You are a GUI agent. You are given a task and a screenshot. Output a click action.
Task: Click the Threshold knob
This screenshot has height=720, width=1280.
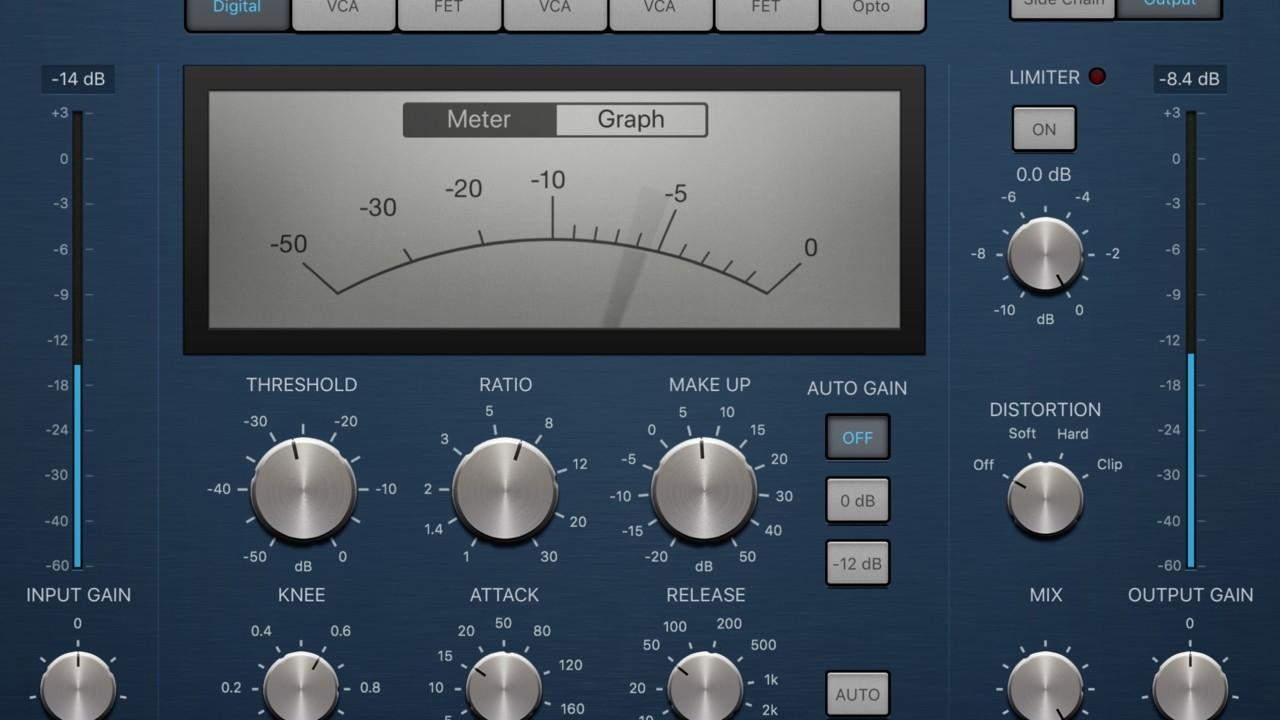tap(303, 490)
